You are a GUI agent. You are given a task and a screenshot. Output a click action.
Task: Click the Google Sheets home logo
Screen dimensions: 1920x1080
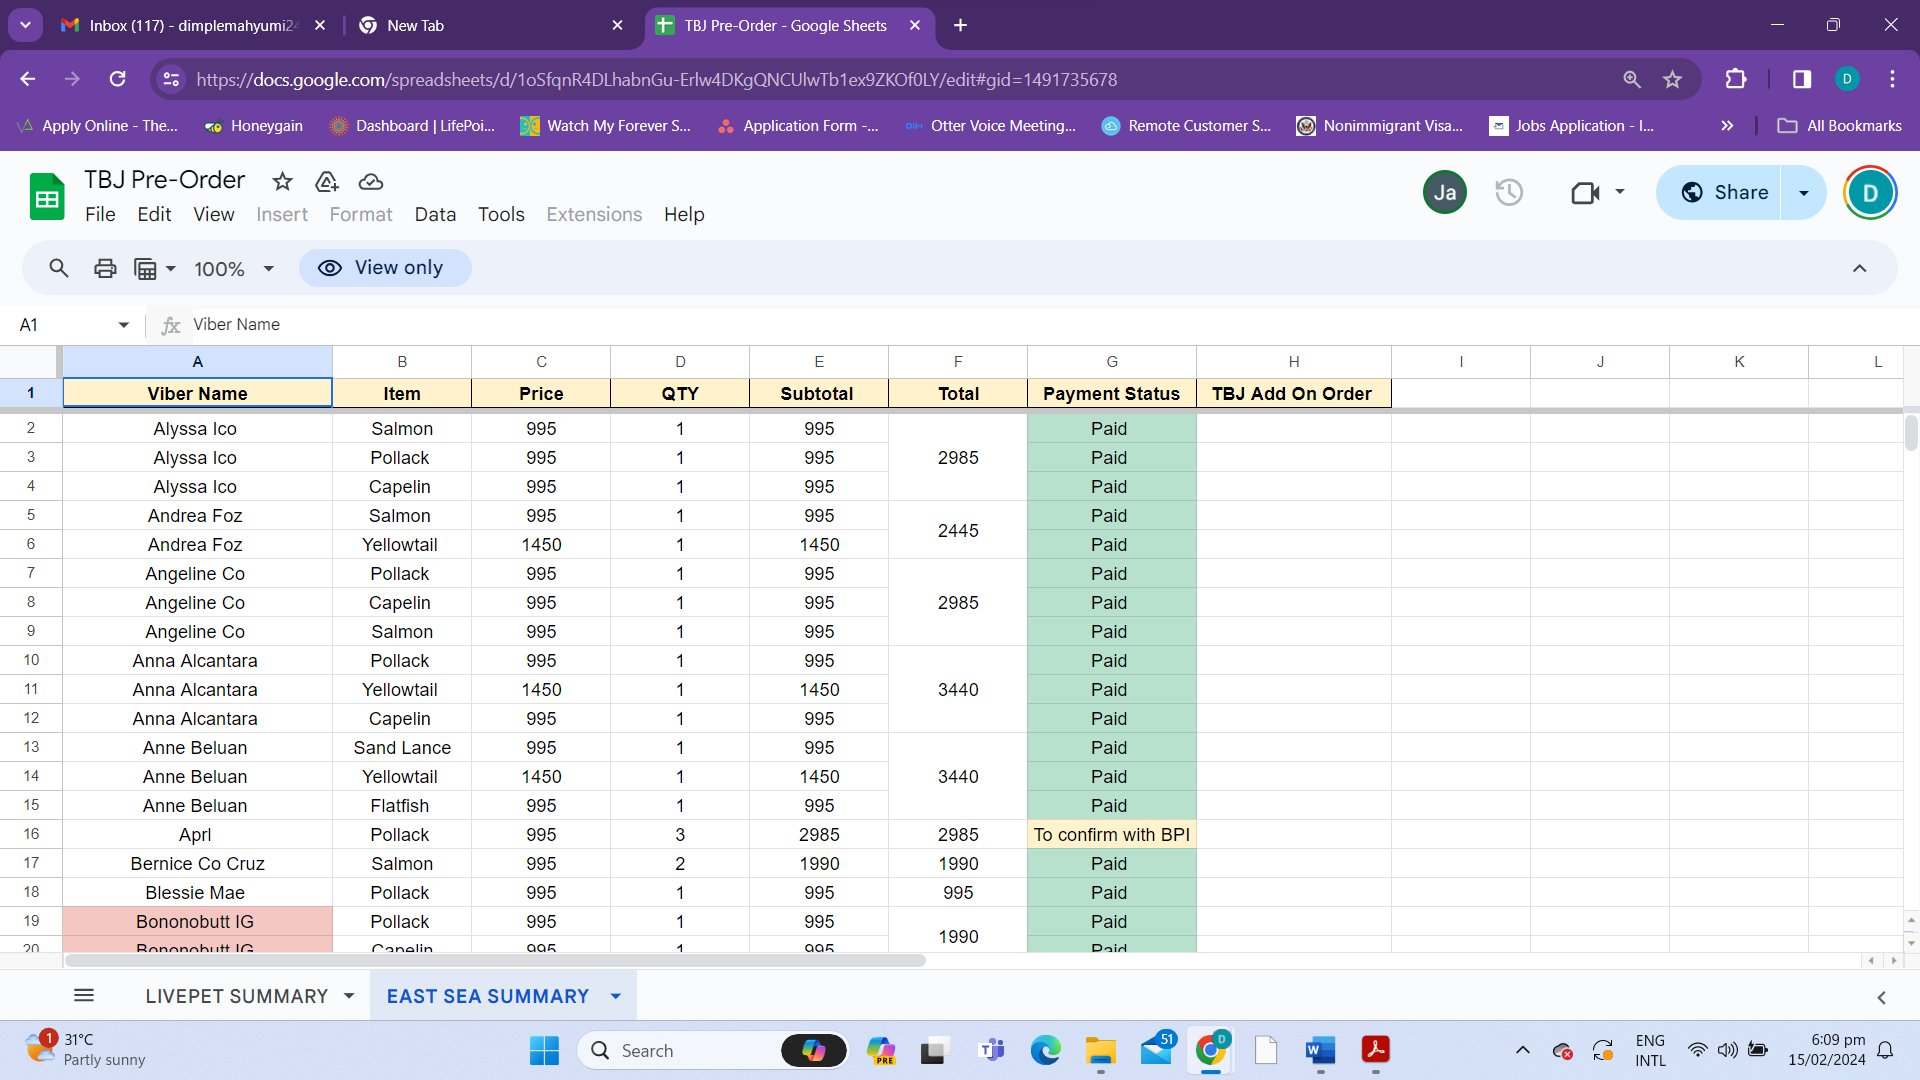(x=47, y=196)
